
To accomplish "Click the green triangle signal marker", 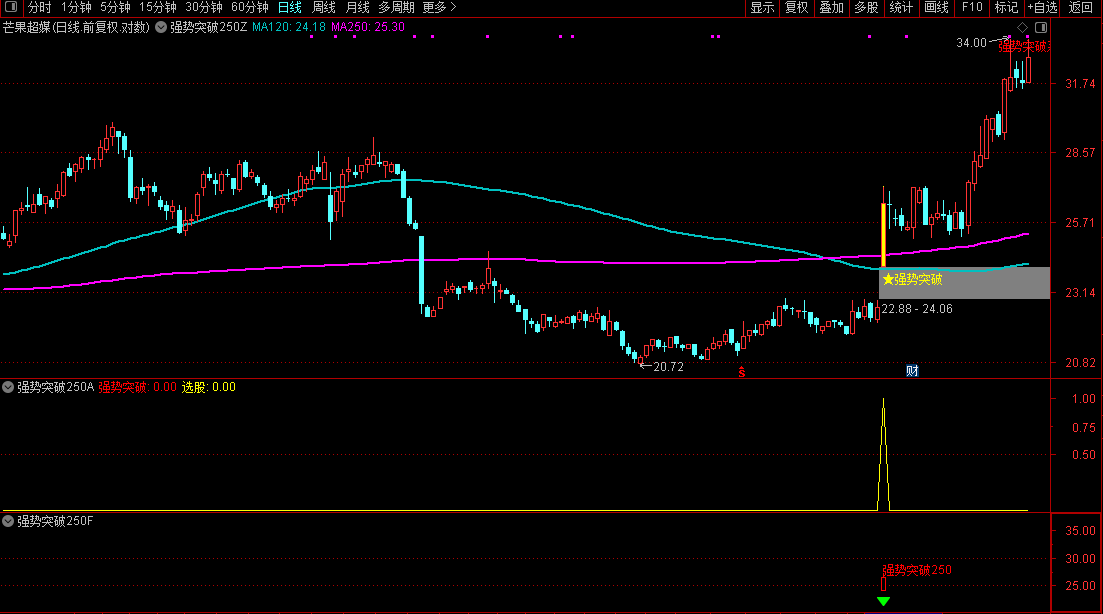I will [x=884, y=601].
